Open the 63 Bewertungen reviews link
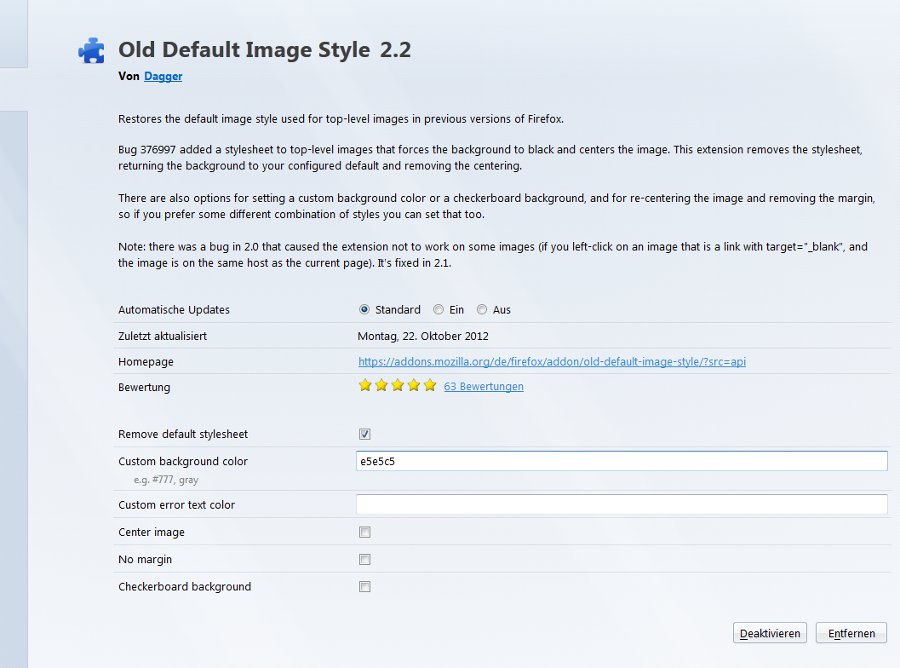 (x=483, y=386)
